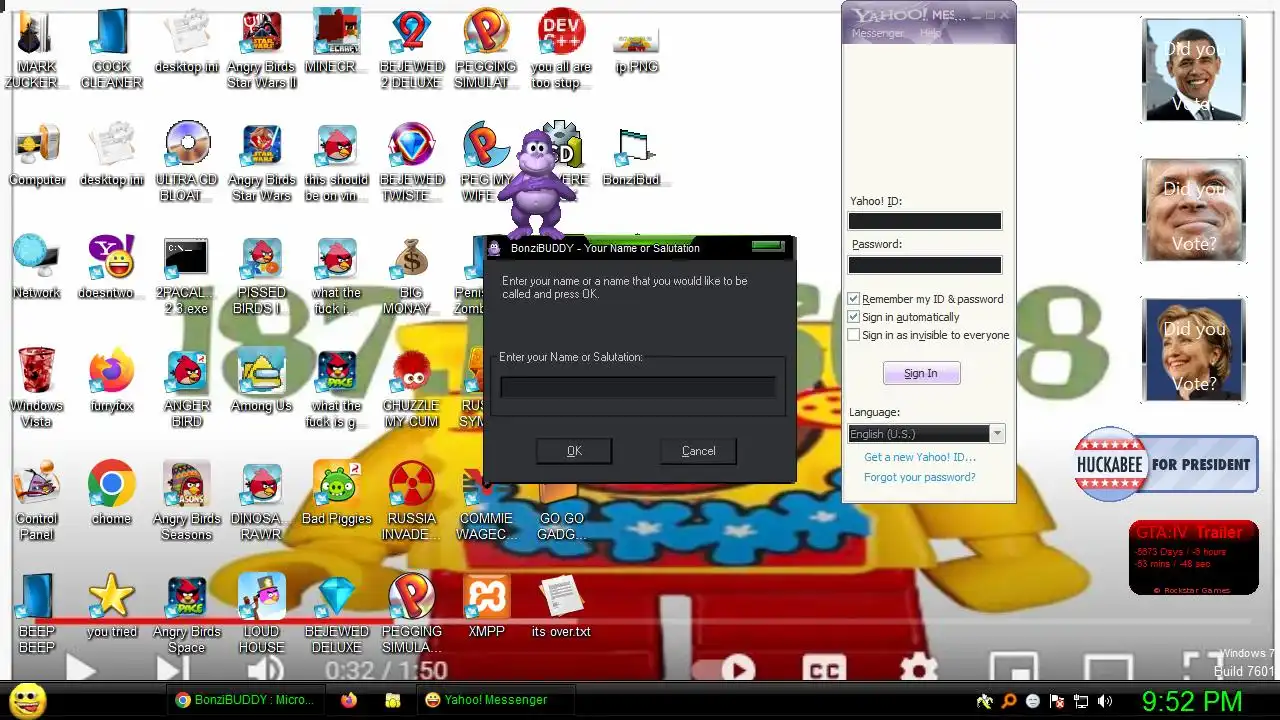Viewport: 1280px width, 720px height.
Task: Click the volume speaker icon in system tray
Action: [1105, 701]
